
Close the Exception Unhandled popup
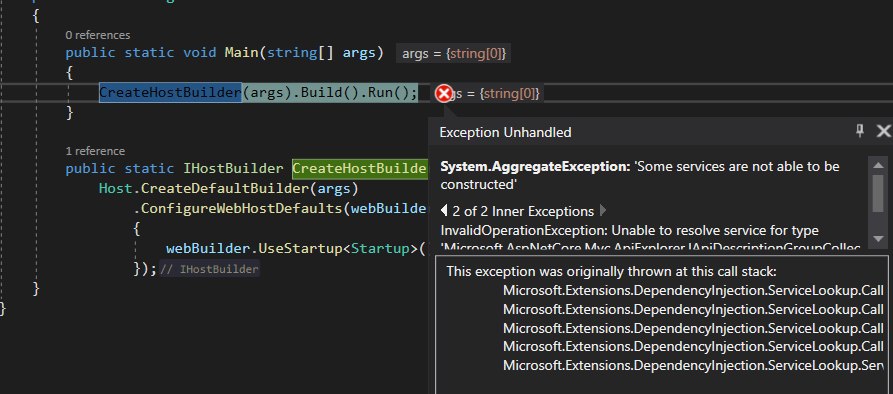pyautogui.click(x=883, y=131)
